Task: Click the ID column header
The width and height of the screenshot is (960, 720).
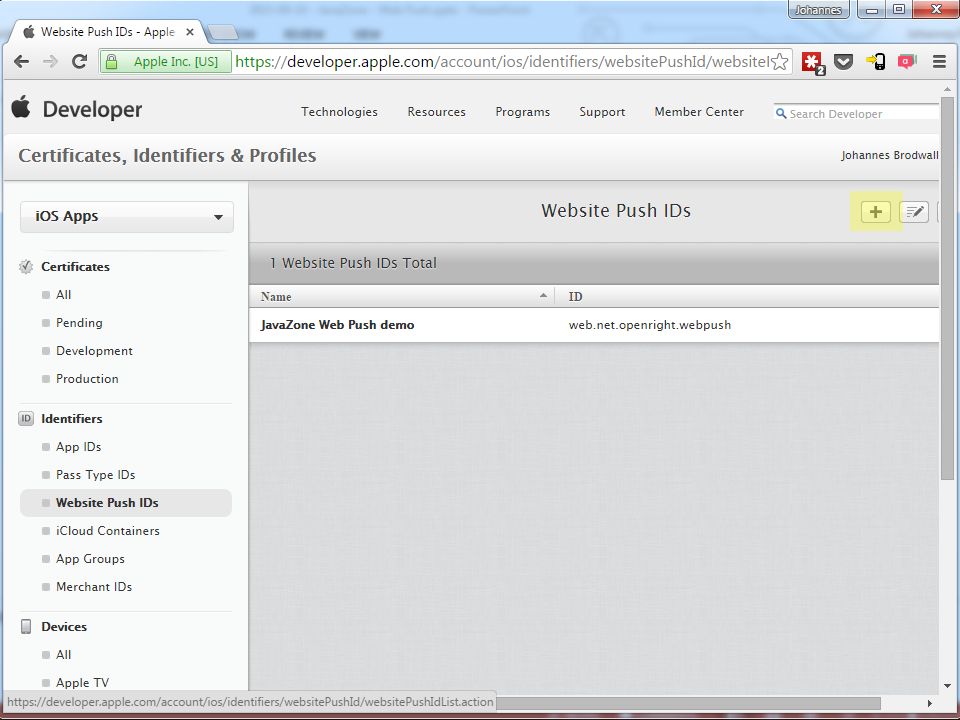Action: pos(575,296)
